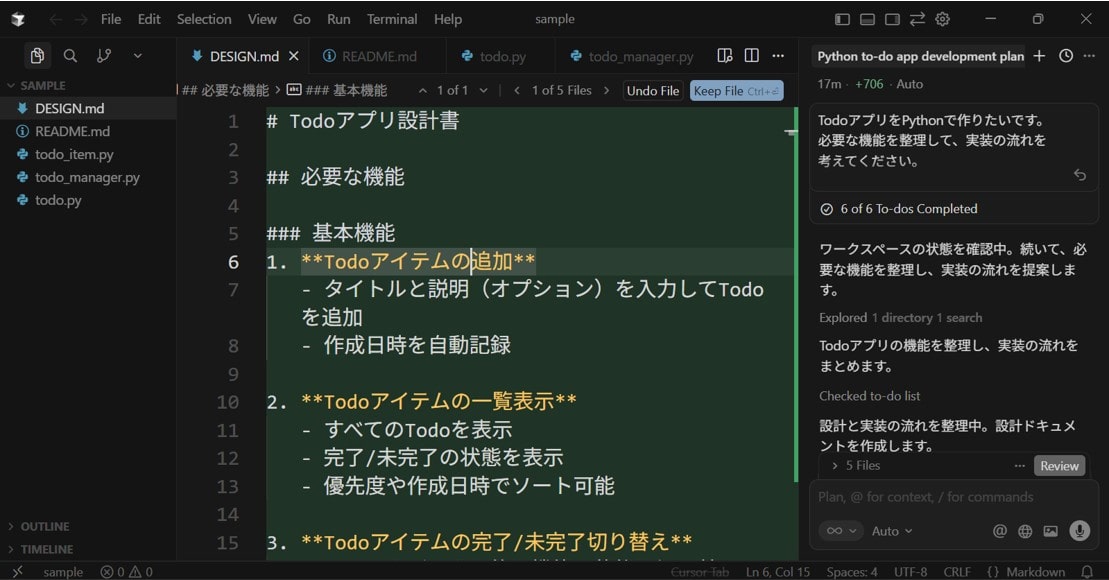Click the Undo File button
The image size is (1109, 580).
coord(653,91)
